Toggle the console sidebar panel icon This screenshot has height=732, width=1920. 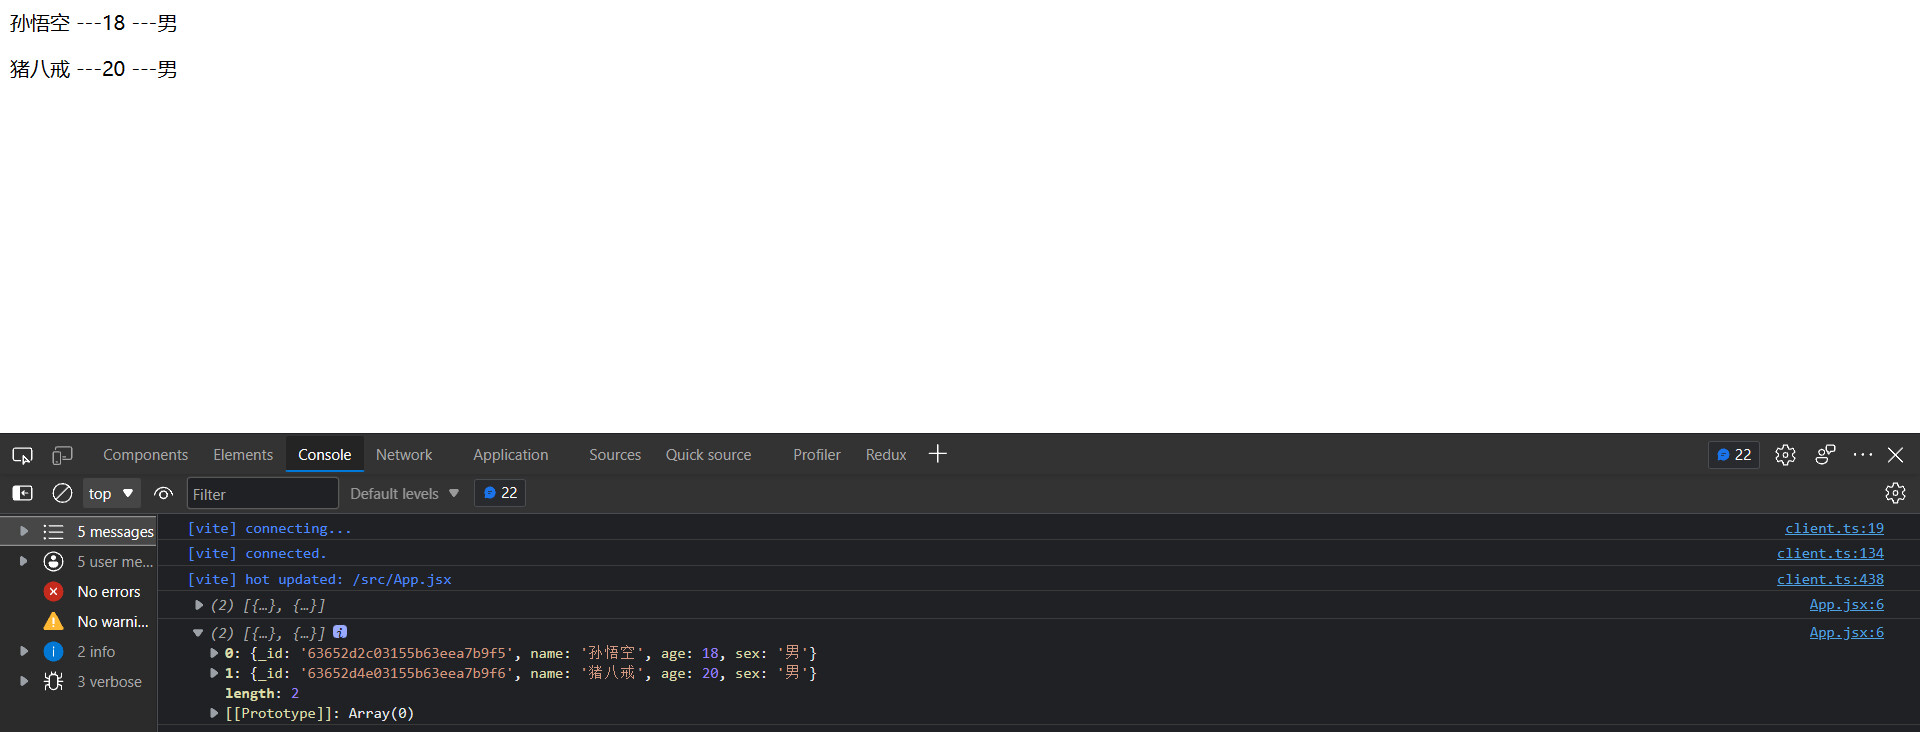click(x=22, y=493)
